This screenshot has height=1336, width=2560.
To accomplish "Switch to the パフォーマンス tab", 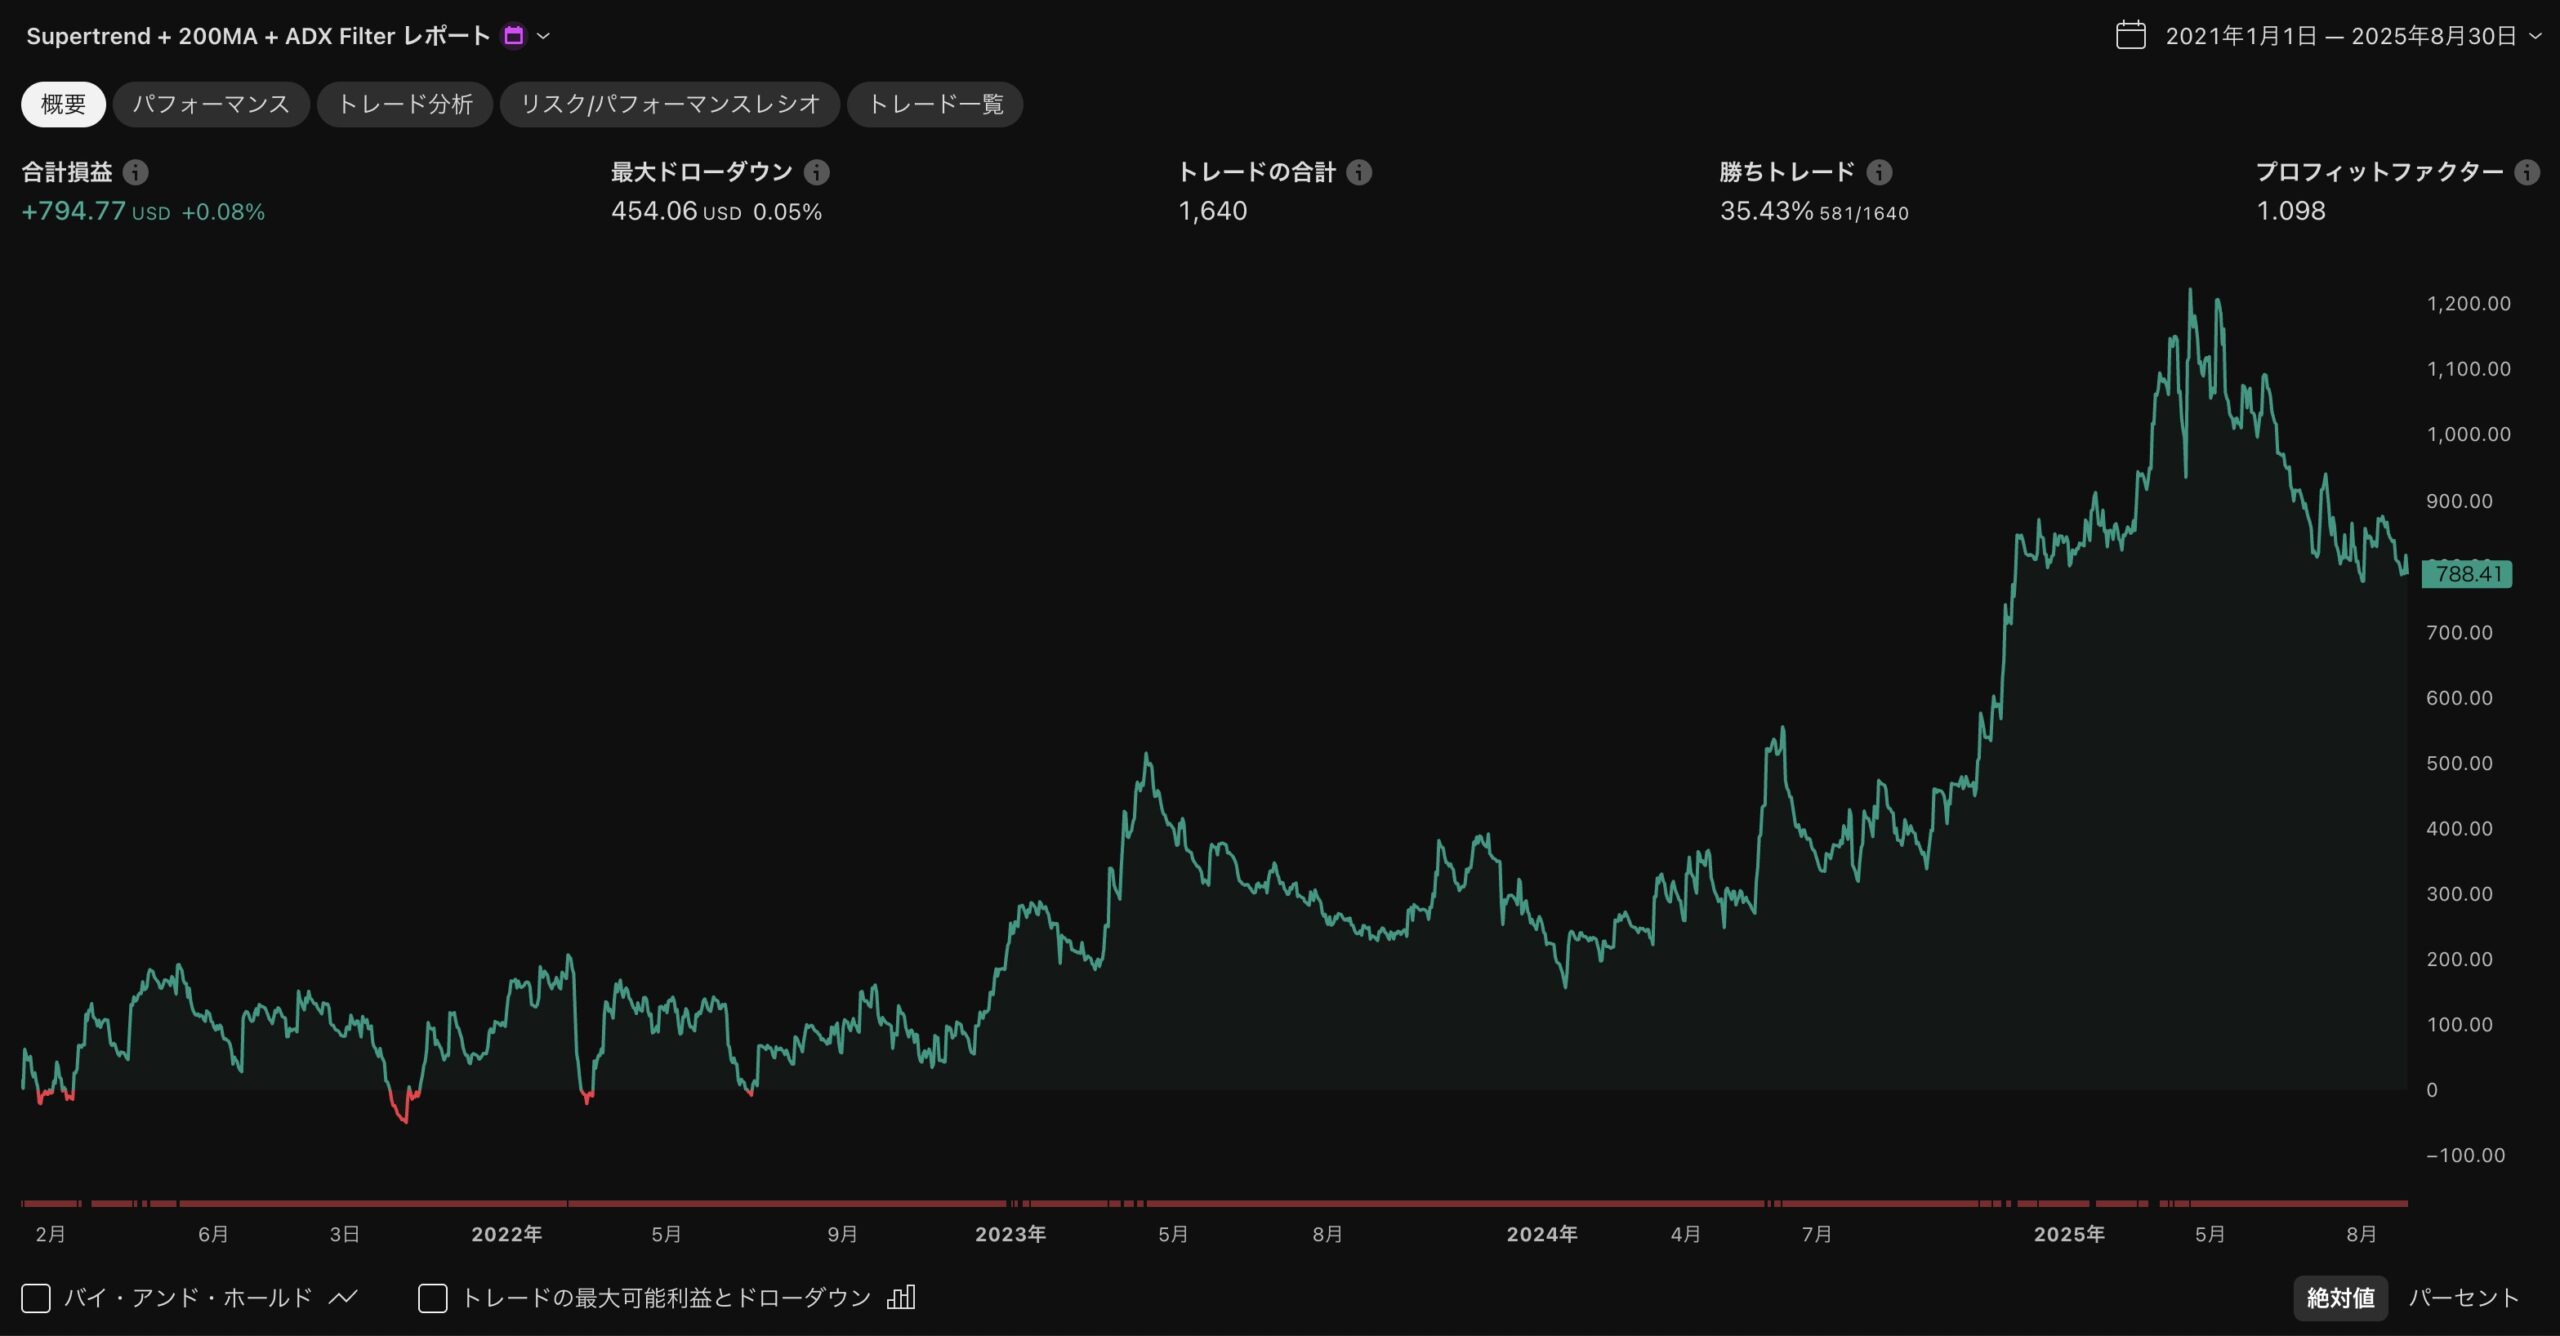I will 211,104.
